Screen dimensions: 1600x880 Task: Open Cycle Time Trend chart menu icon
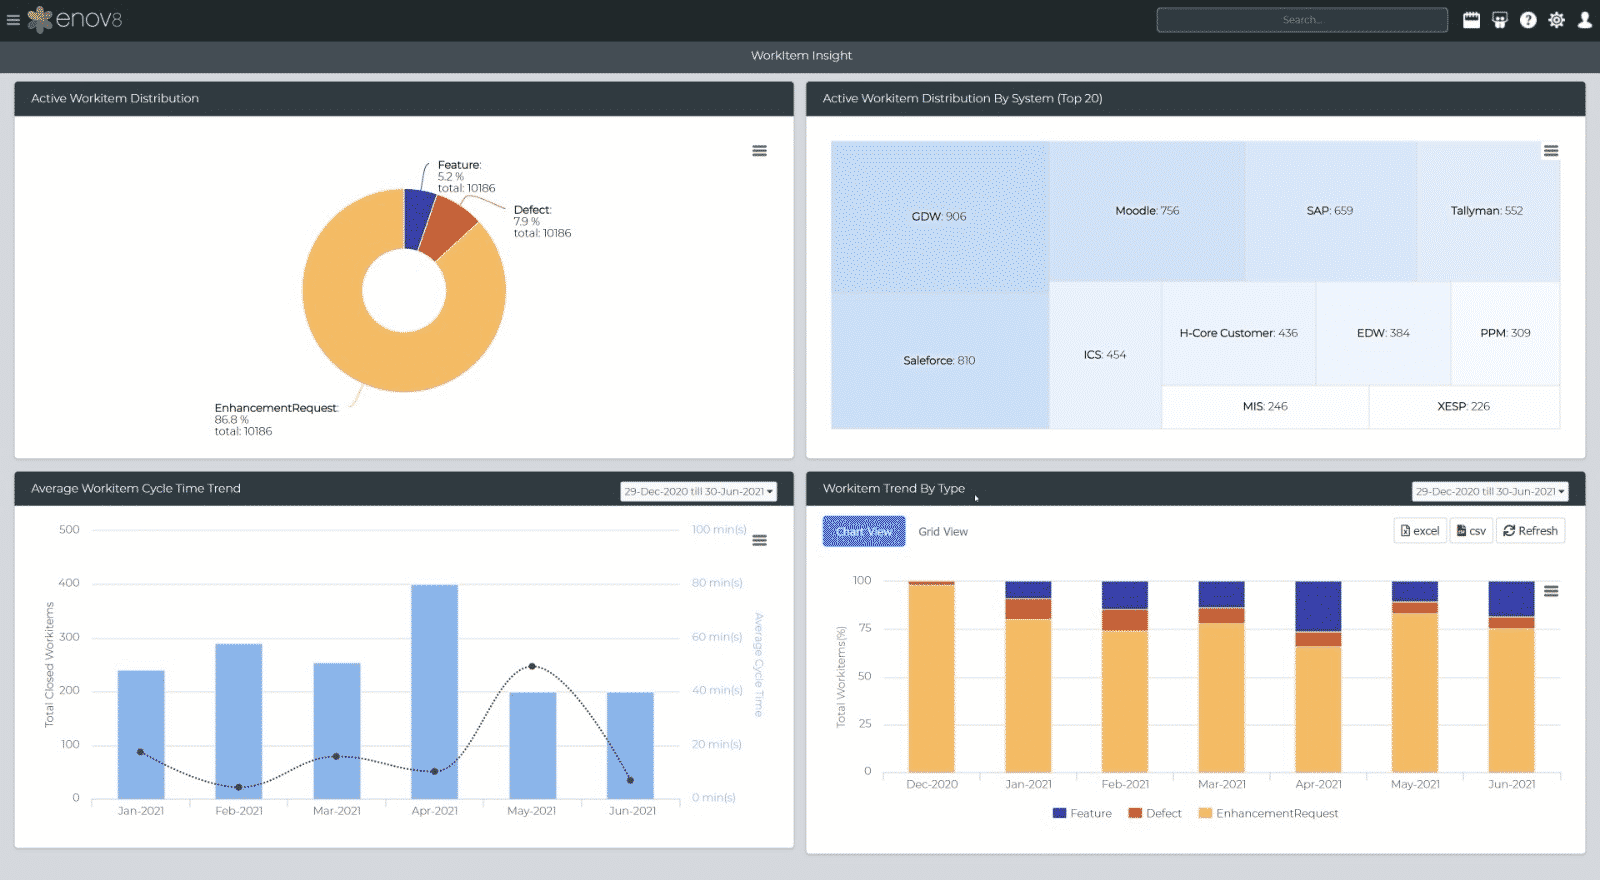coord(760,540)
